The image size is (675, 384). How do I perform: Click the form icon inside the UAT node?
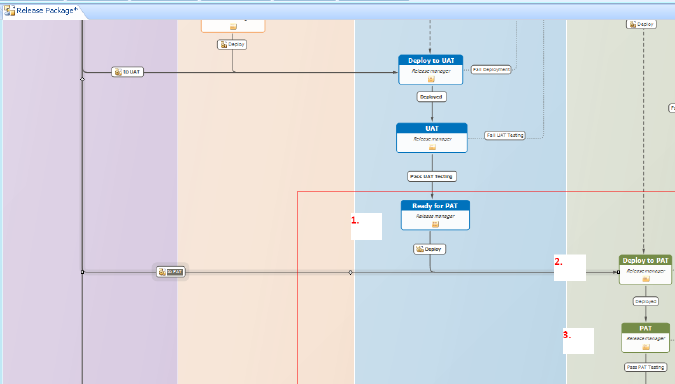pos(432,147)
